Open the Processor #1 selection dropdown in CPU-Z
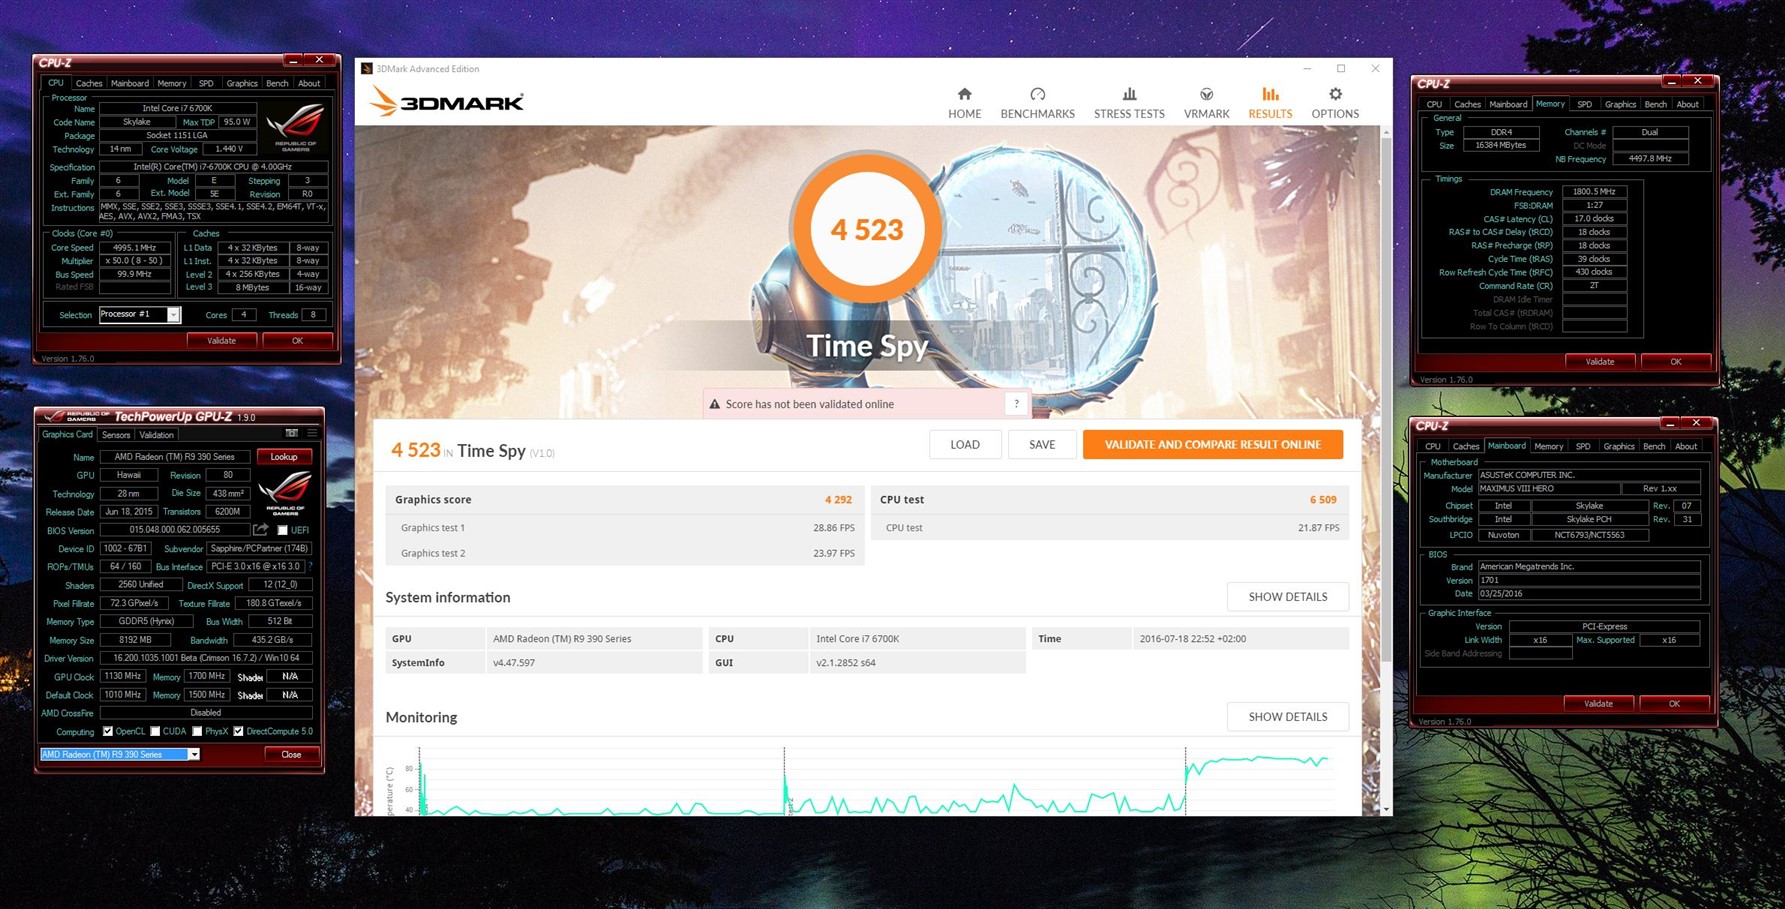Viewport: 1785px width, 909px height. pos(139,314)
